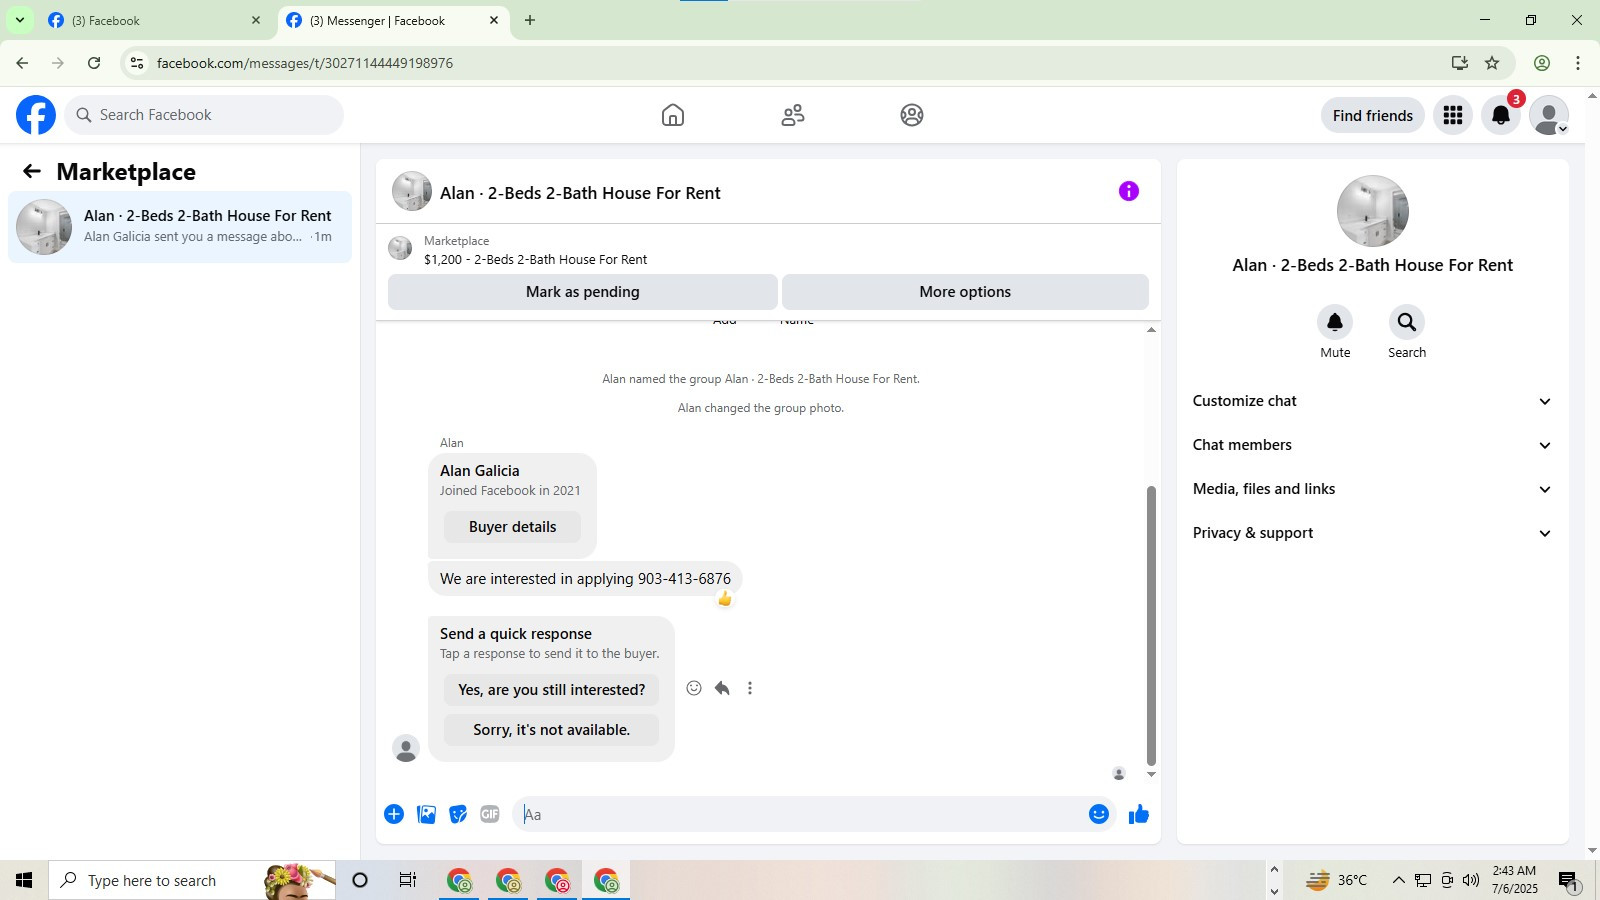The image size is (1600, 900).
Task: Close the Messenger | Facebook tab
Action: [494, 20]
